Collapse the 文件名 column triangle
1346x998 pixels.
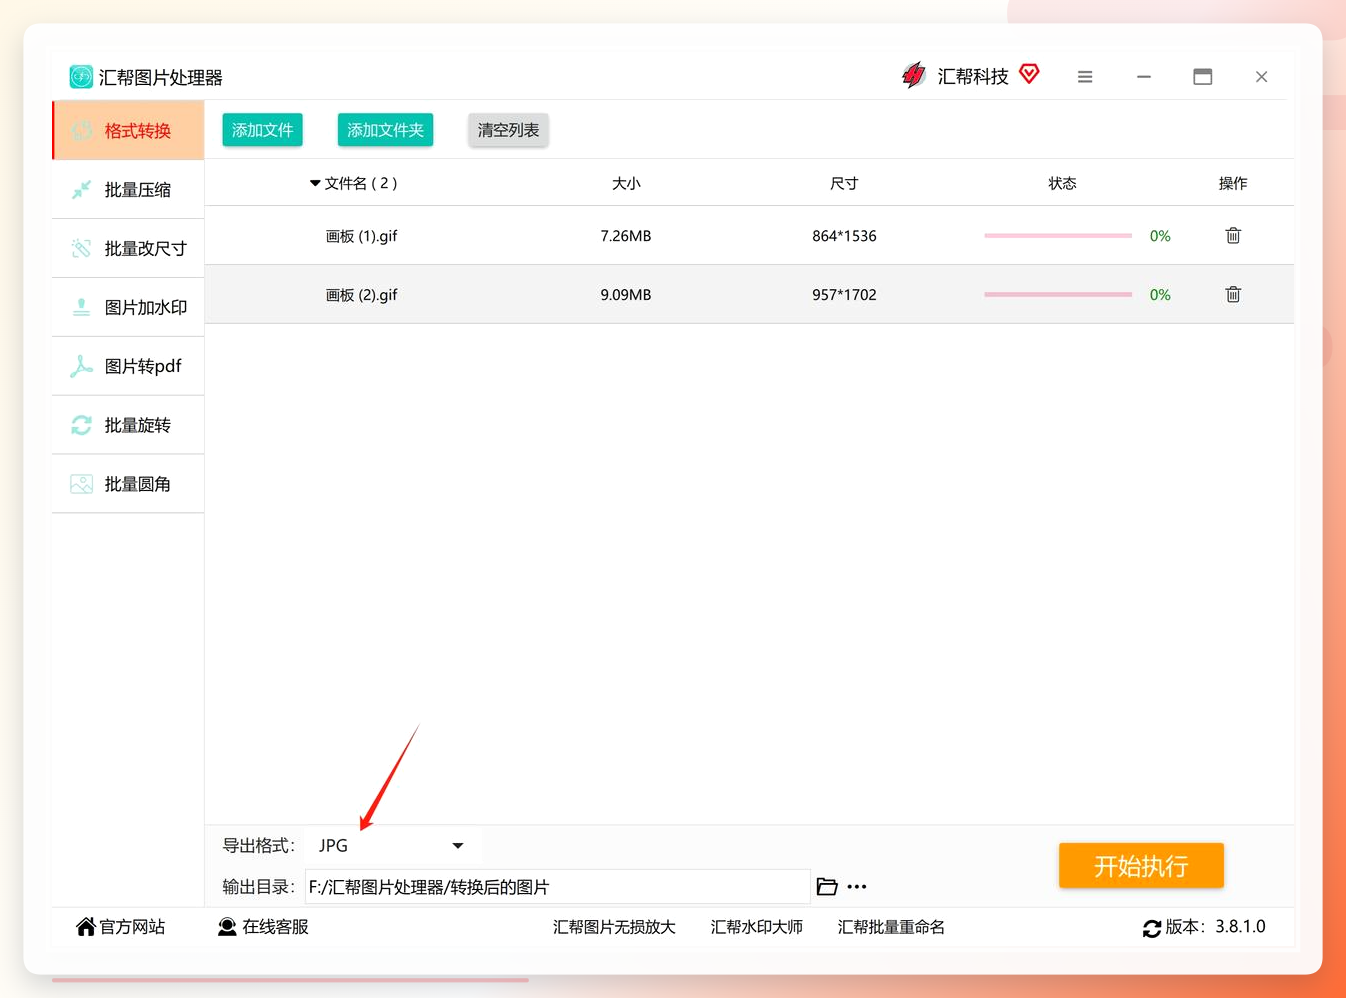coord(315,183)
